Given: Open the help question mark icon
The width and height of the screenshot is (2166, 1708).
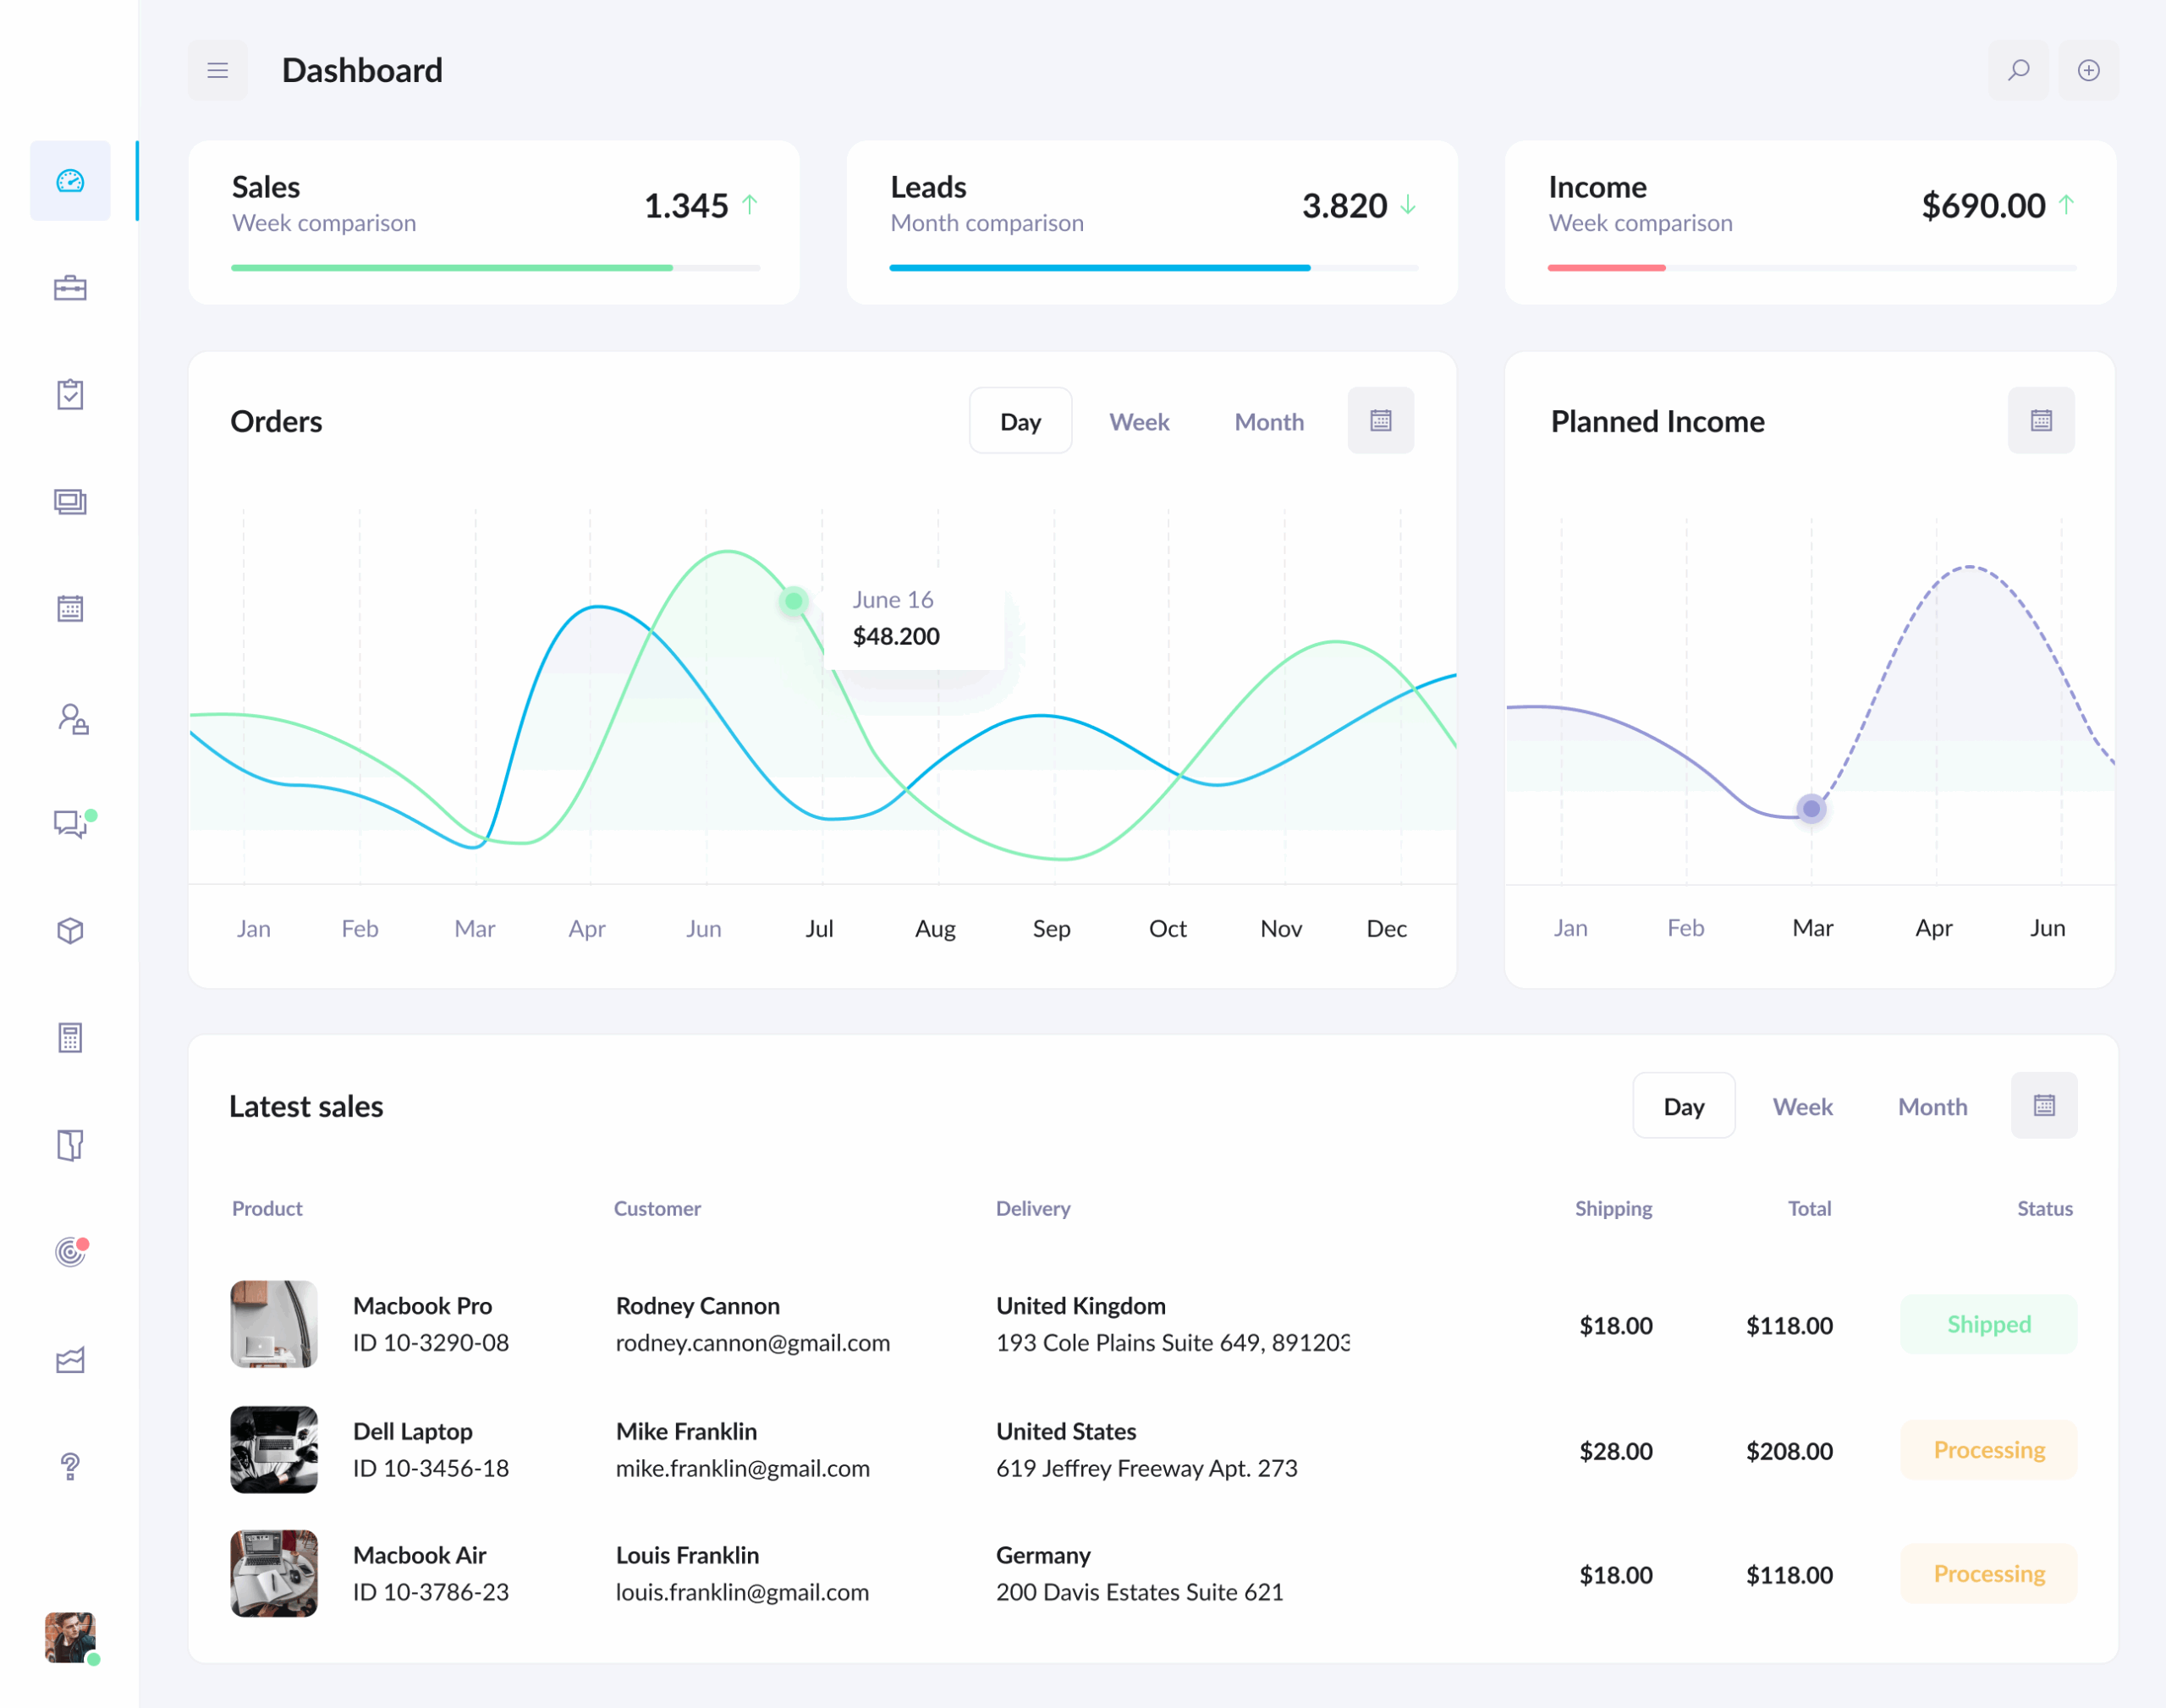Looking at the screenshot, I should pos(70,1466).
